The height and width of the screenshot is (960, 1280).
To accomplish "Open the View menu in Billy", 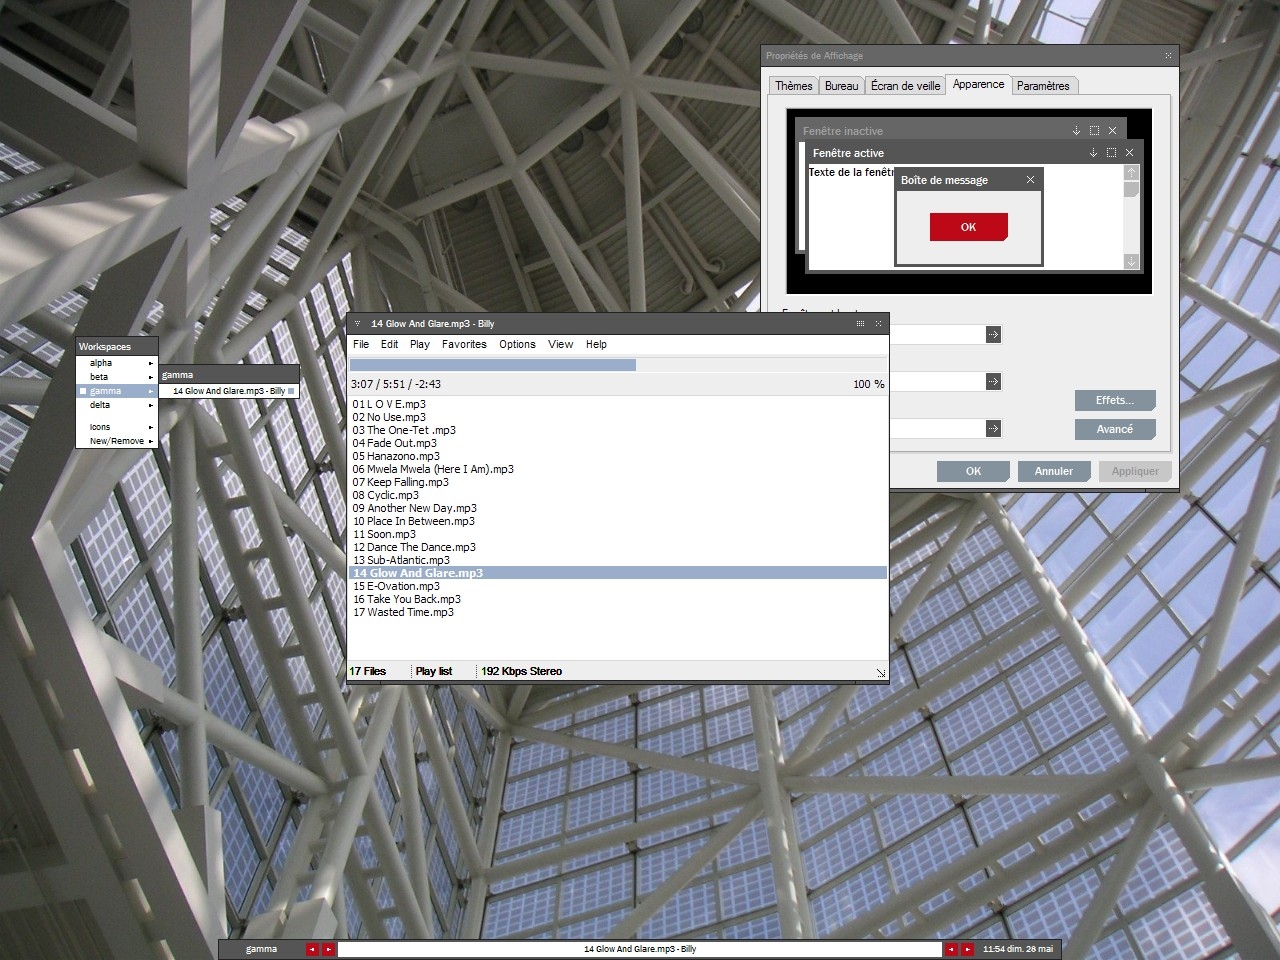I will [561, 344].
